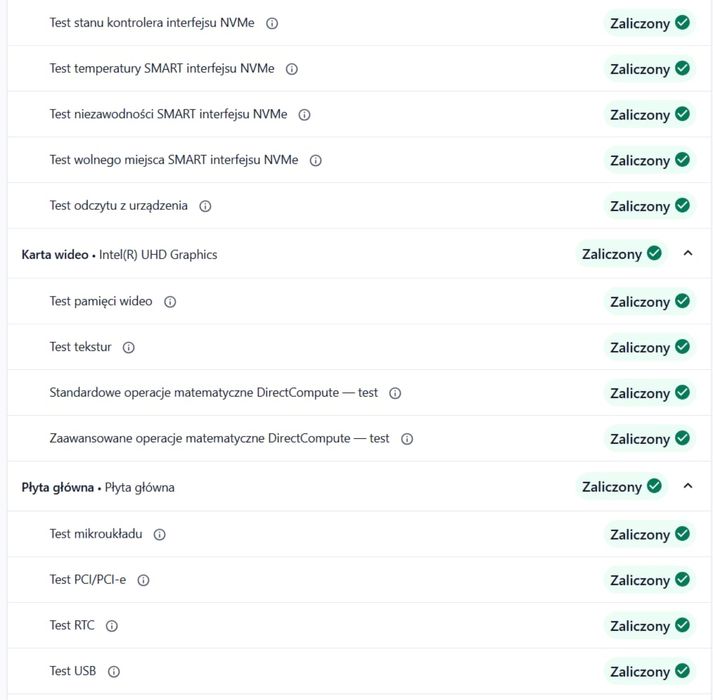The image size is (713, 700).
Task: Click Zaliczony badge for Test tekstur
Action: pyautogui.click(x=649, y=348)
